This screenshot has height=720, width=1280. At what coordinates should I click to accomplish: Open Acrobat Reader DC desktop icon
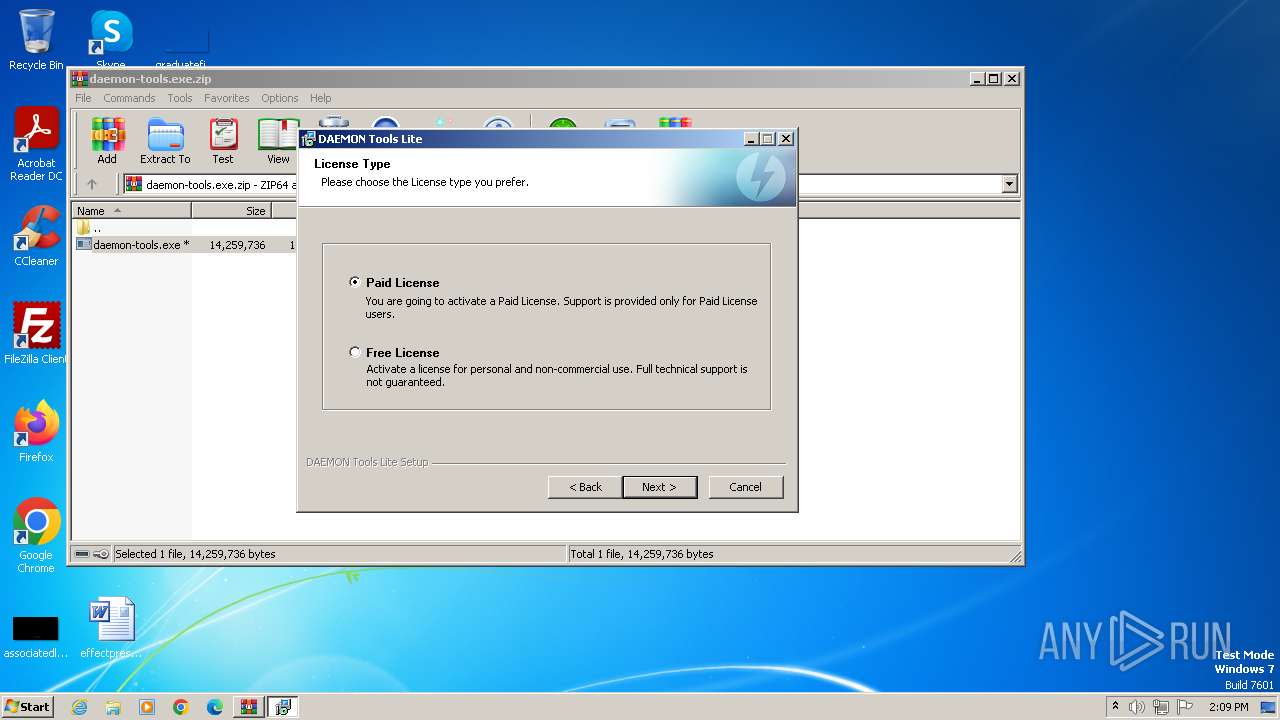[36, 145]
